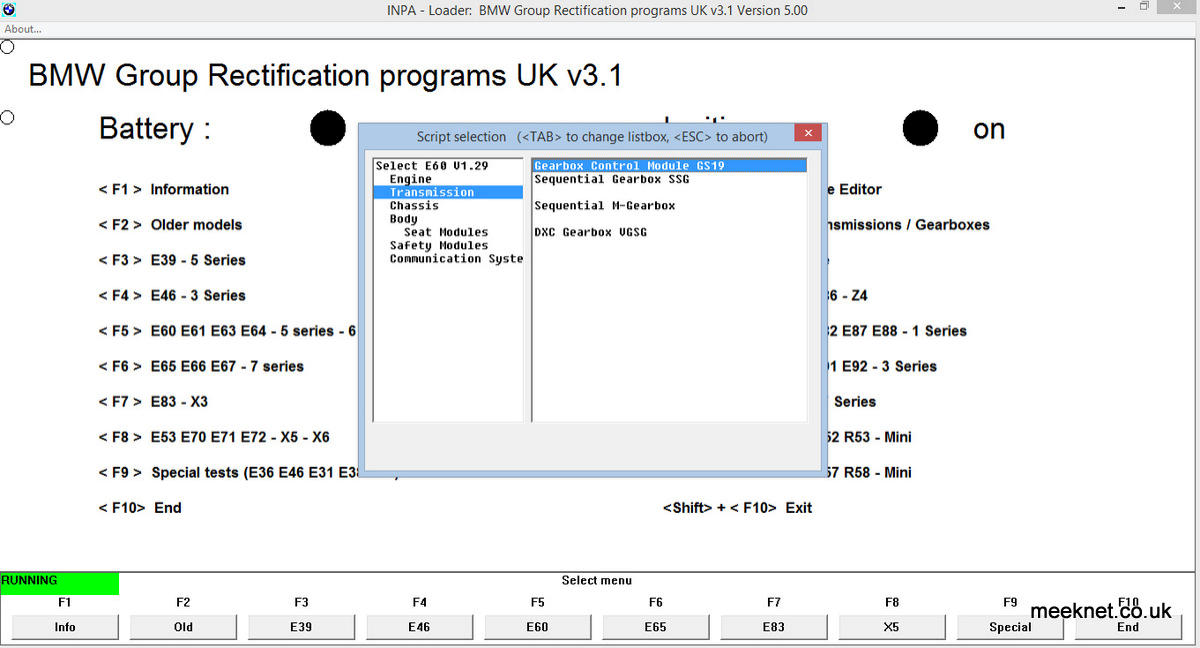Click '< F6 > E65 E66 E67 - 7 series' entry

(x=201, y=366)
